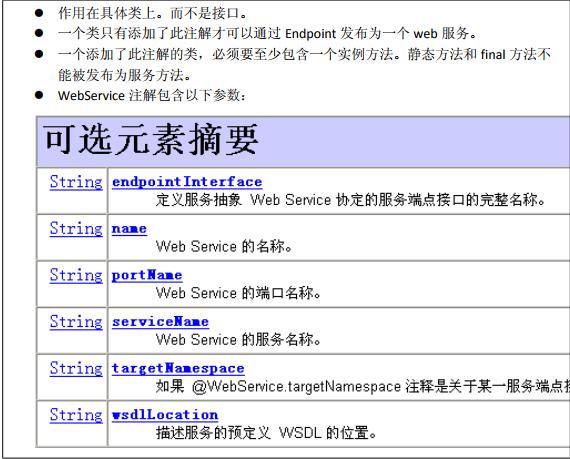Open the serviceName link
The image size is (570, 459).
pos(160,322)
